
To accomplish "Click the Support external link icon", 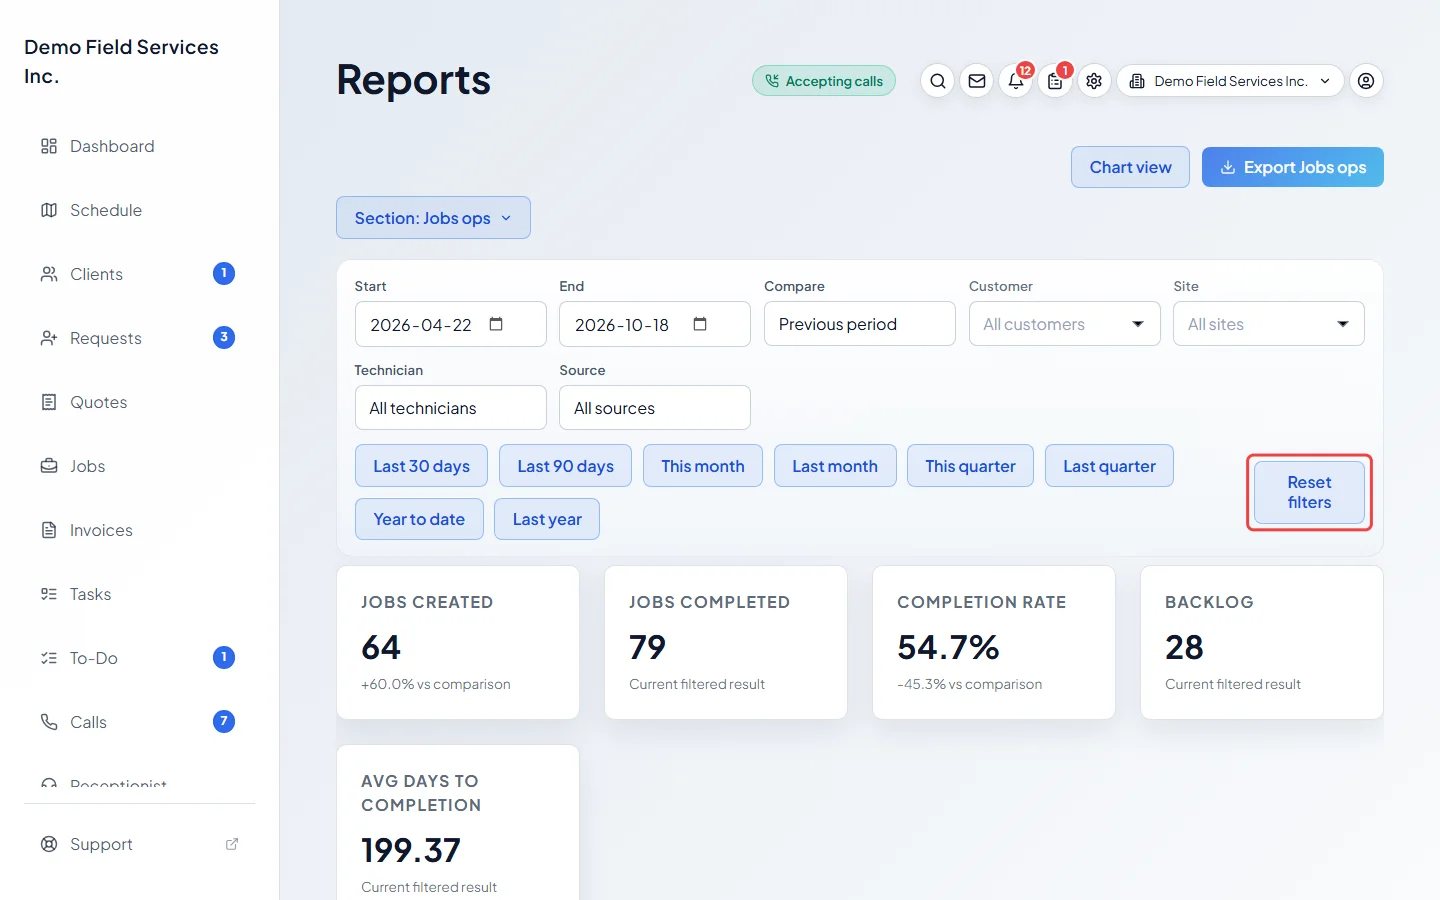I will [232, 844].
